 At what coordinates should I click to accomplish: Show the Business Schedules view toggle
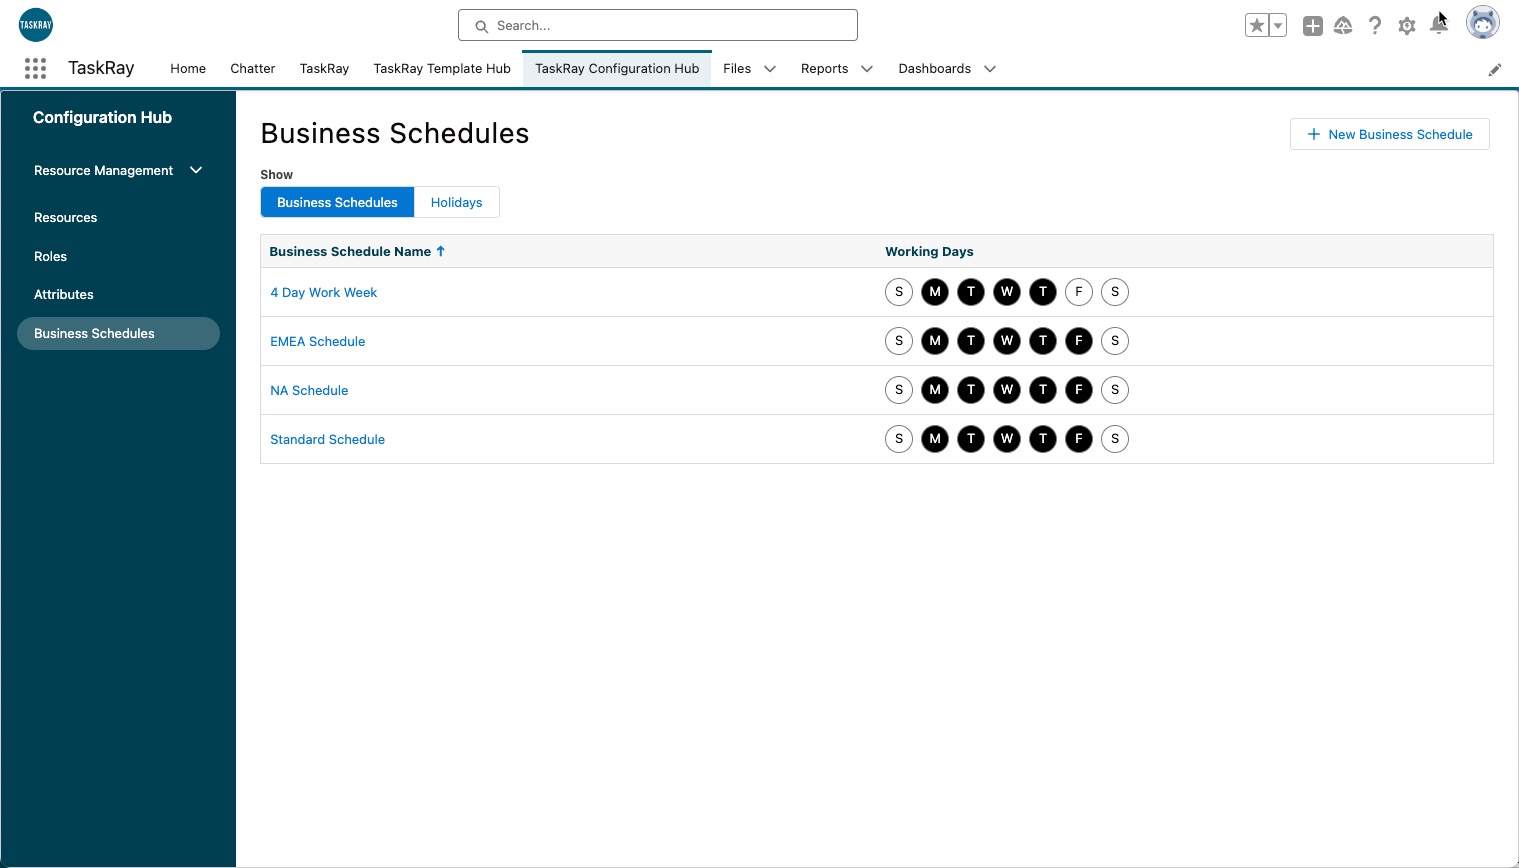click(x=337, y=202)
